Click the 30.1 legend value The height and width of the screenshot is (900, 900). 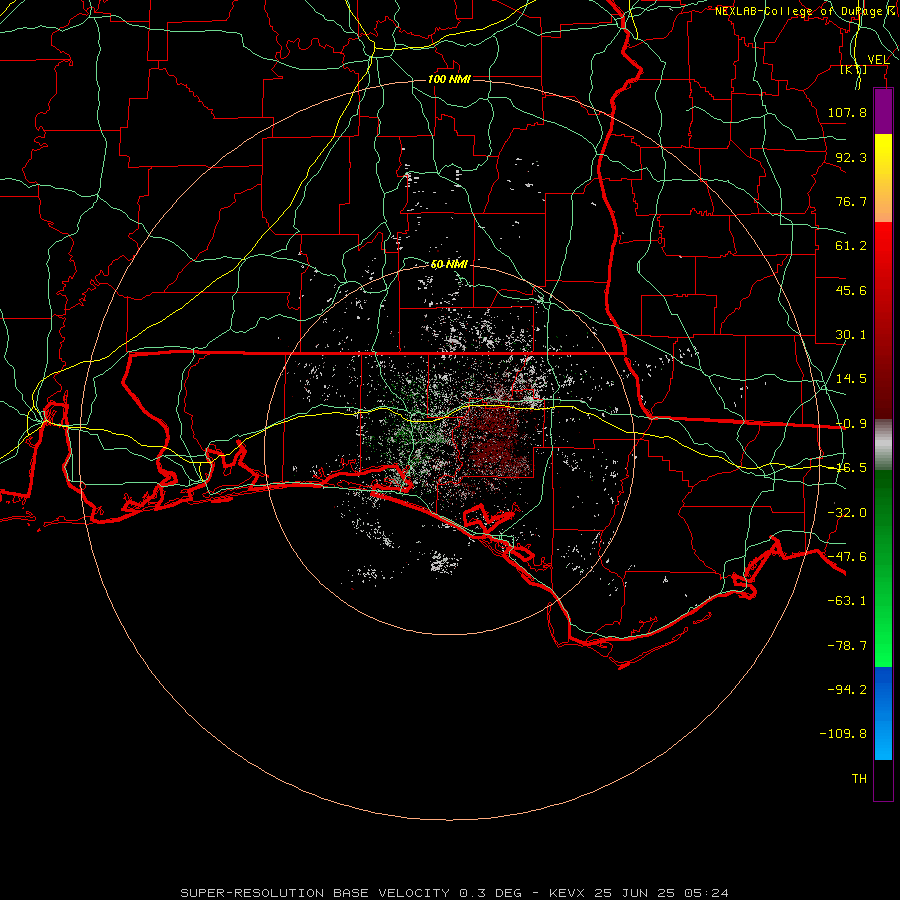point(851,335)
